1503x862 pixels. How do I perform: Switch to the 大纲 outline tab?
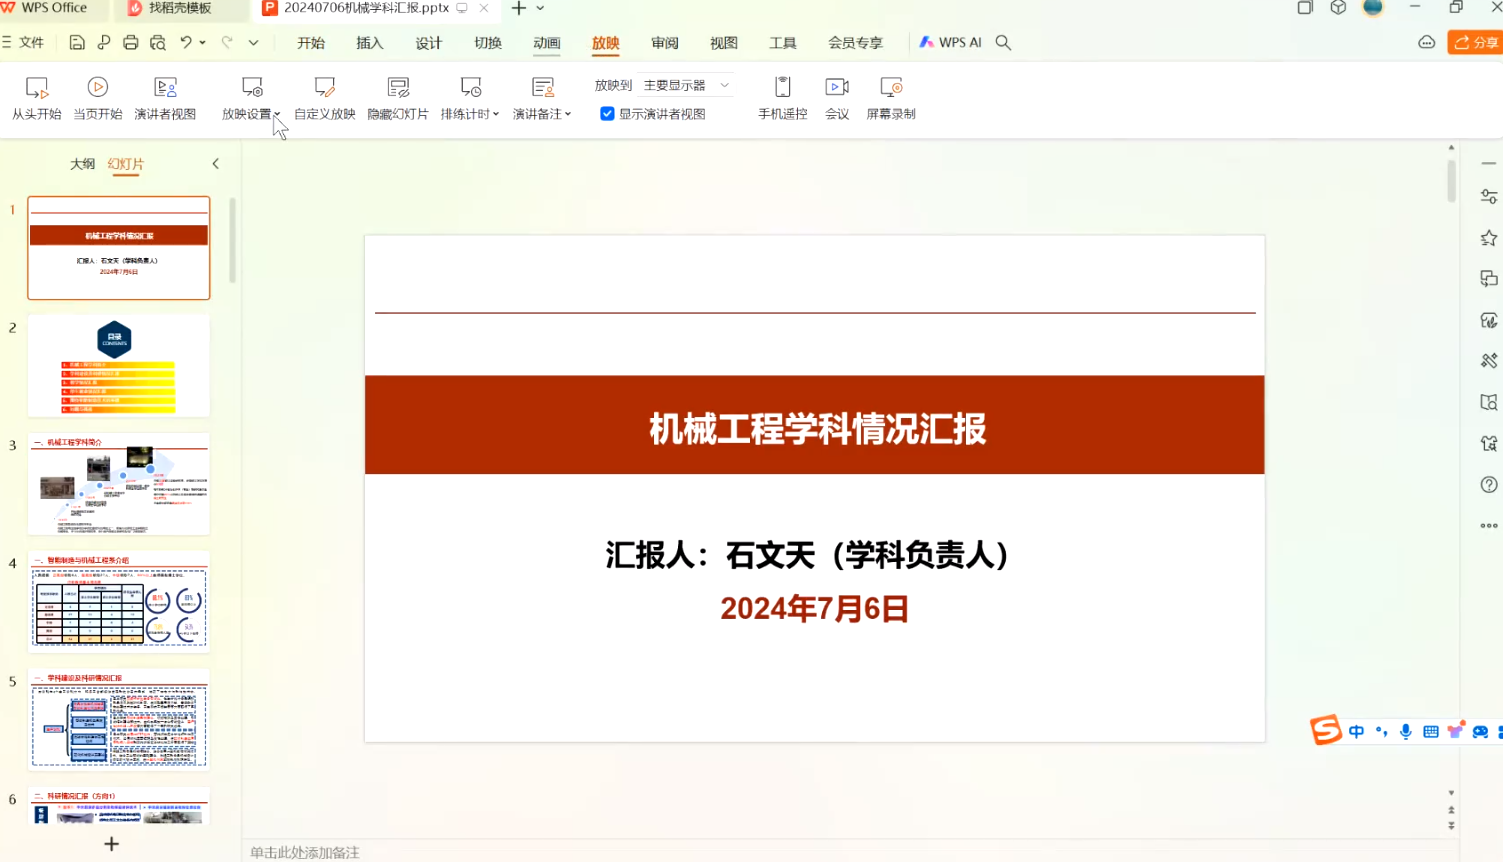[x=82, y=164]
